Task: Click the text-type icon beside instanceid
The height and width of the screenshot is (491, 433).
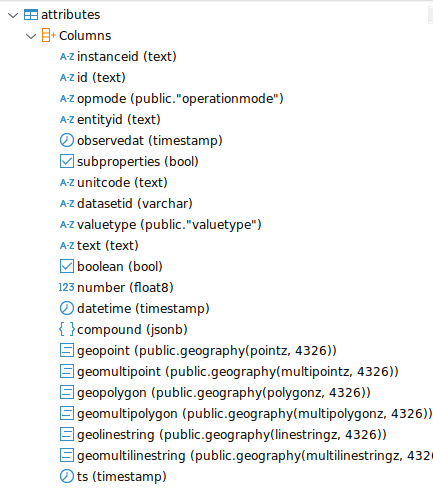Action: pyautogui.click(x=67, y=57)
